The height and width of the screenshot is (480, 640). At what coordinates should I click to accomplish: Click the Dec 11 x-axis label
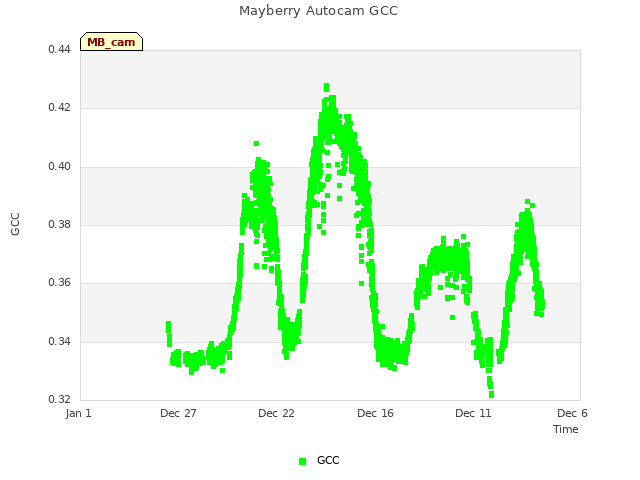click(473, 413)
